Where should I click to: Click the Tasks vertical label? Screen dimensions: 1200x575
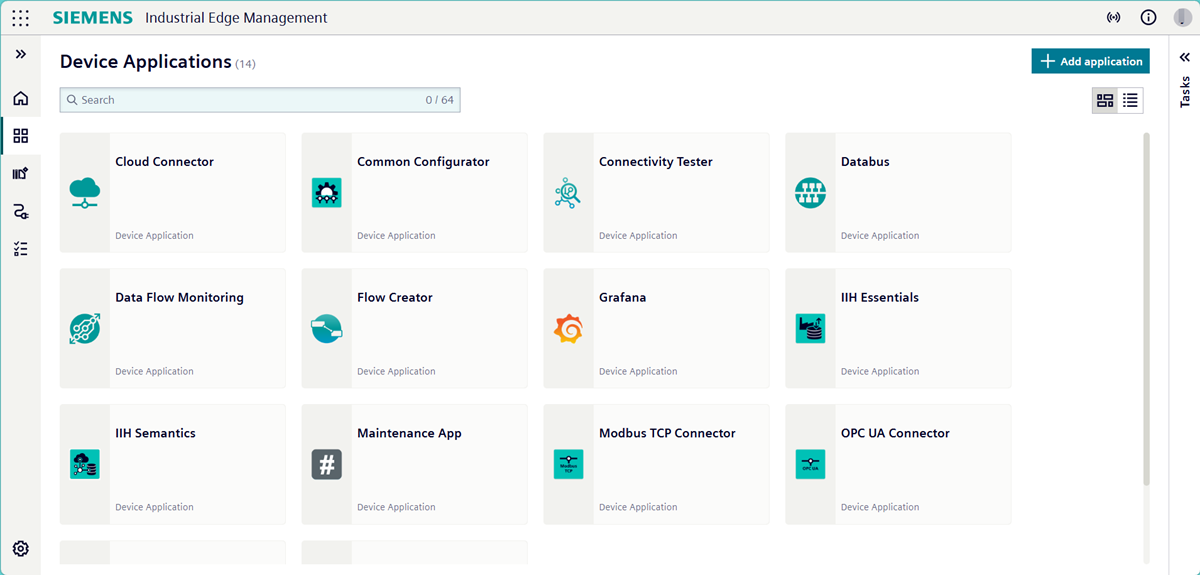(1185, 92)
